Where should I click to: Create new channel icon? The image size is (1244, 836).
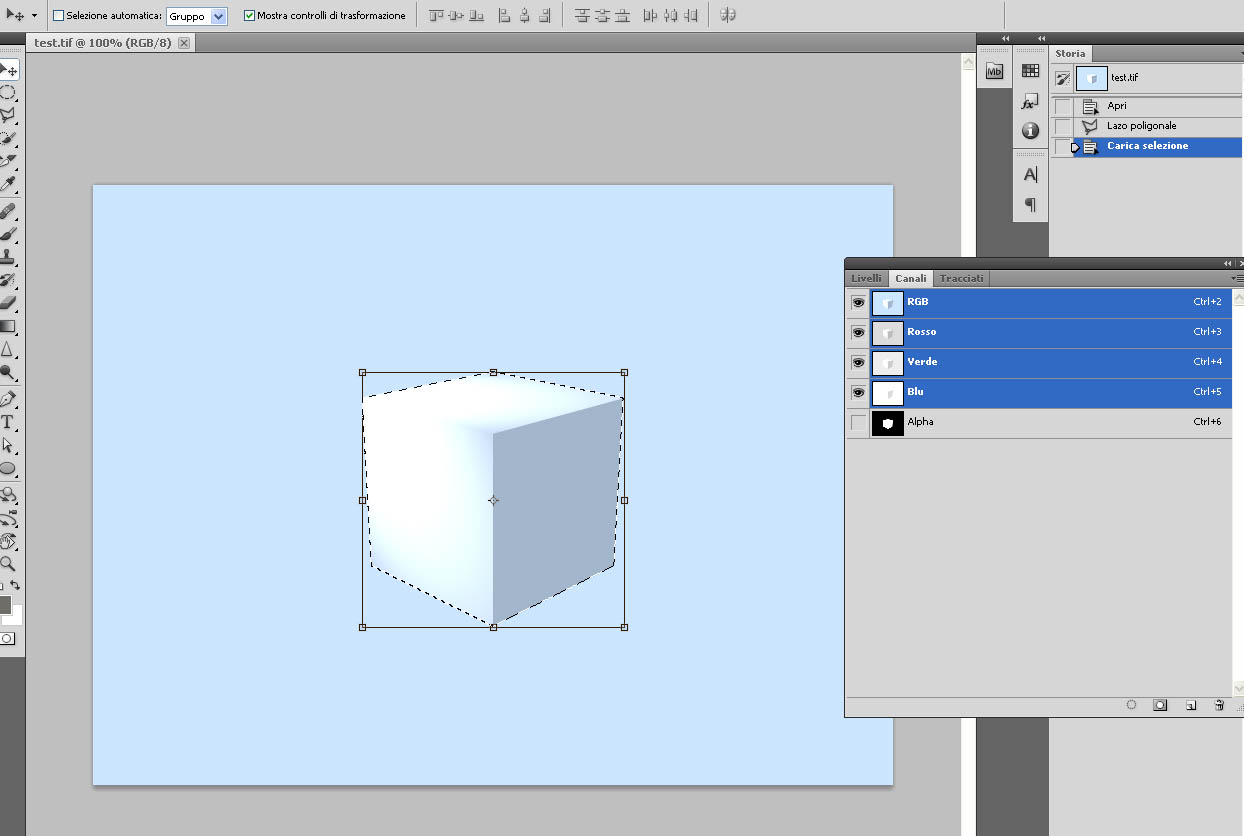1191,705
